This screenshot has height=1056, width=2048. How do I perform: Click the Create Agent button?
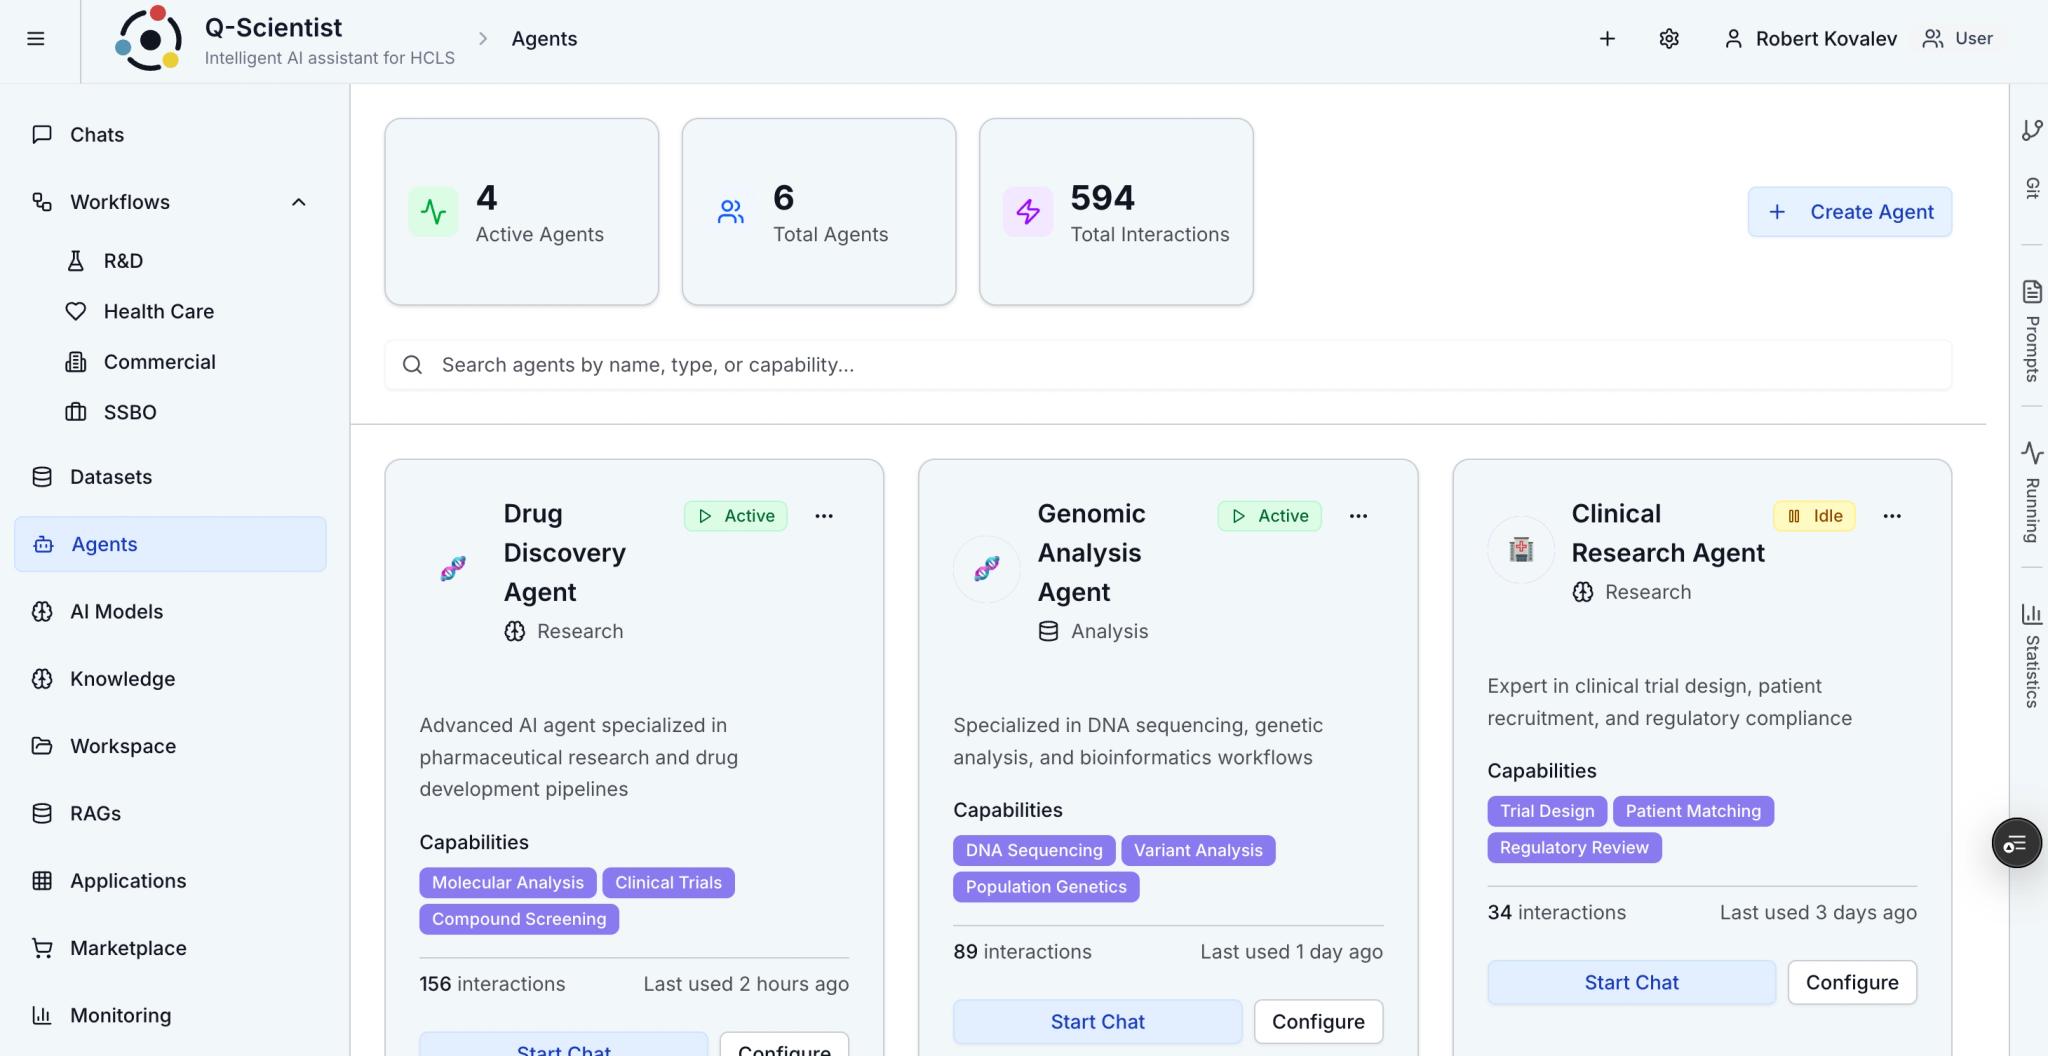point(1848,211)
